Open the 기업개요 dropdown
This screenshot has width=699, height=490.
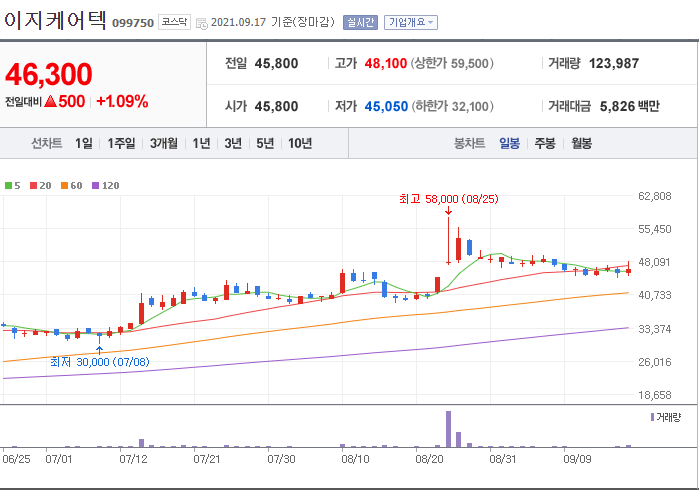[x=411, y=22]
